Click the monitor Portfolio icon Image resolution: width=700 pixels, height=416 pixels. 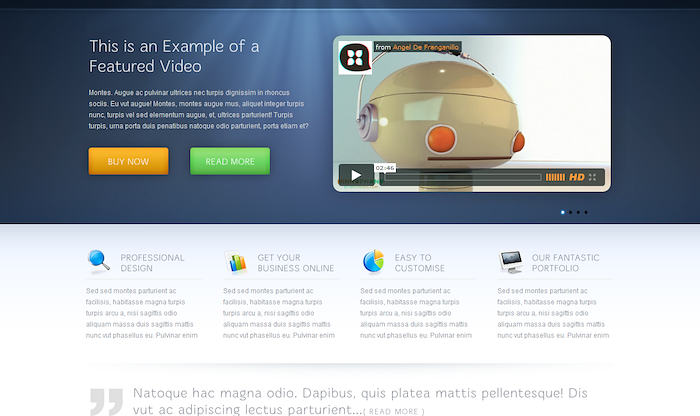[511, 262]
